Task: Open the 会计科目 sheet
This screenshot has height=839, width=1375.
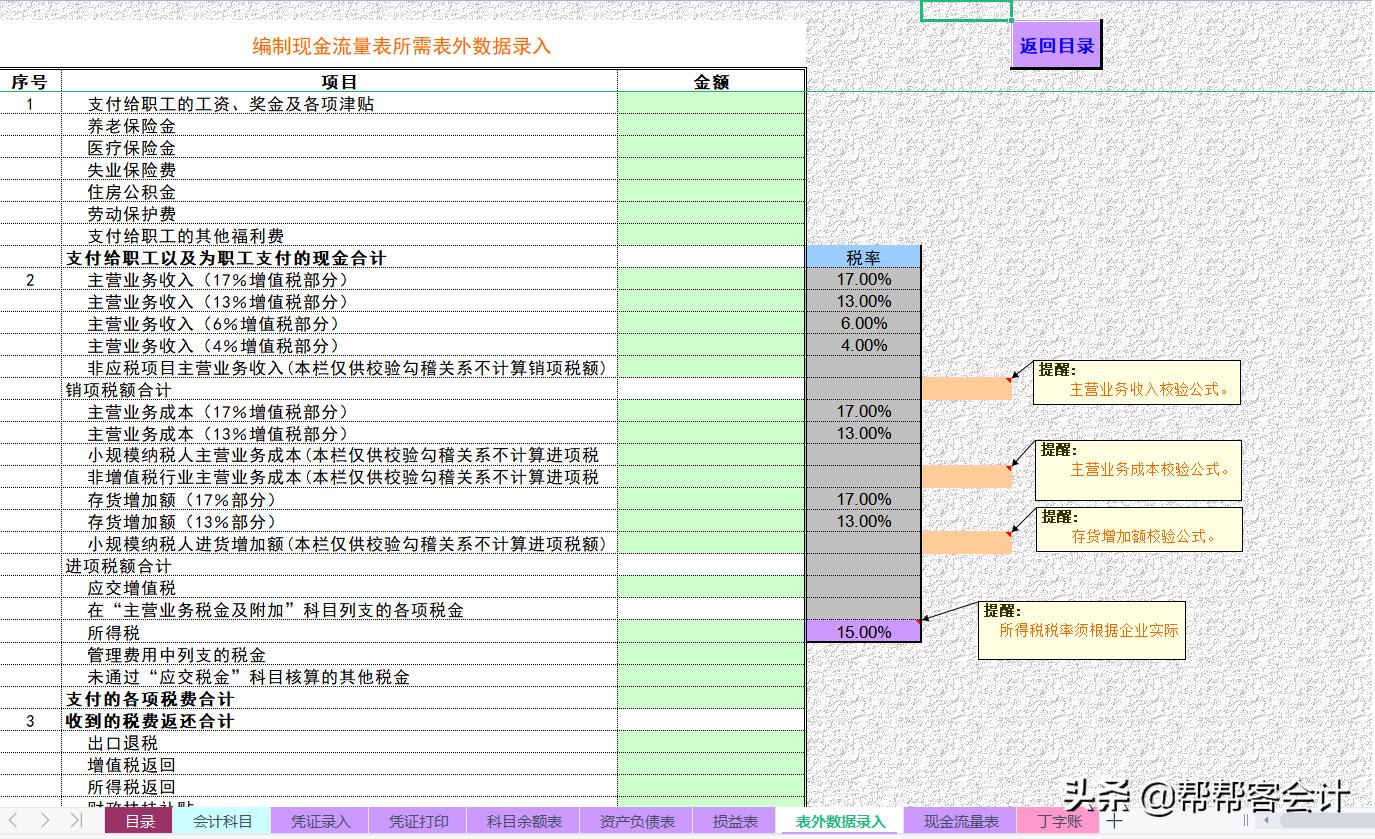Action: coord(220,820)
